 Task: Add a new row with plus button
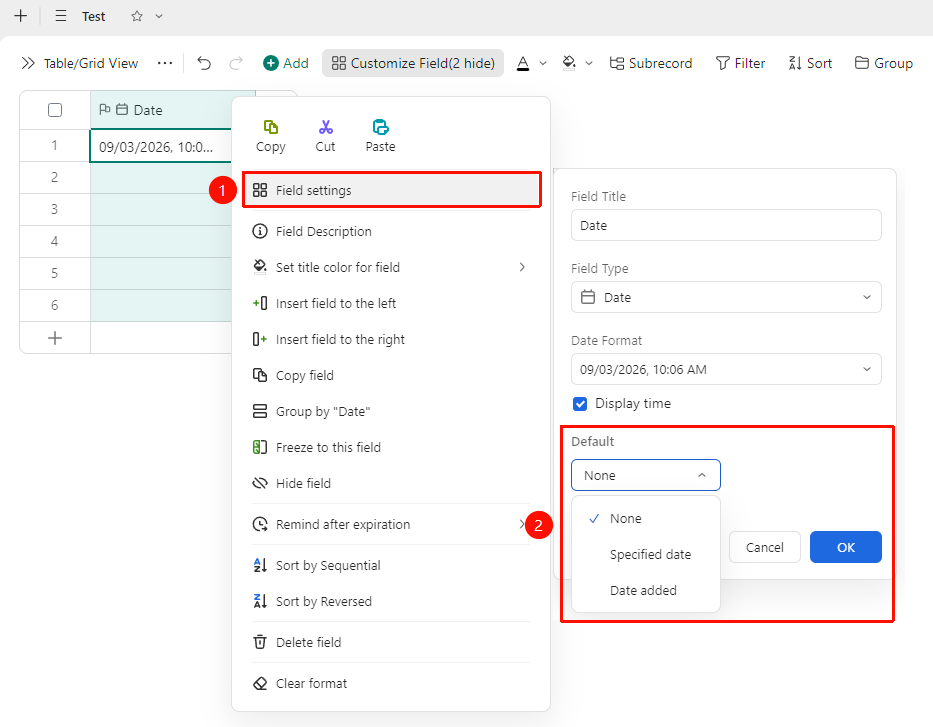(55, 338)
